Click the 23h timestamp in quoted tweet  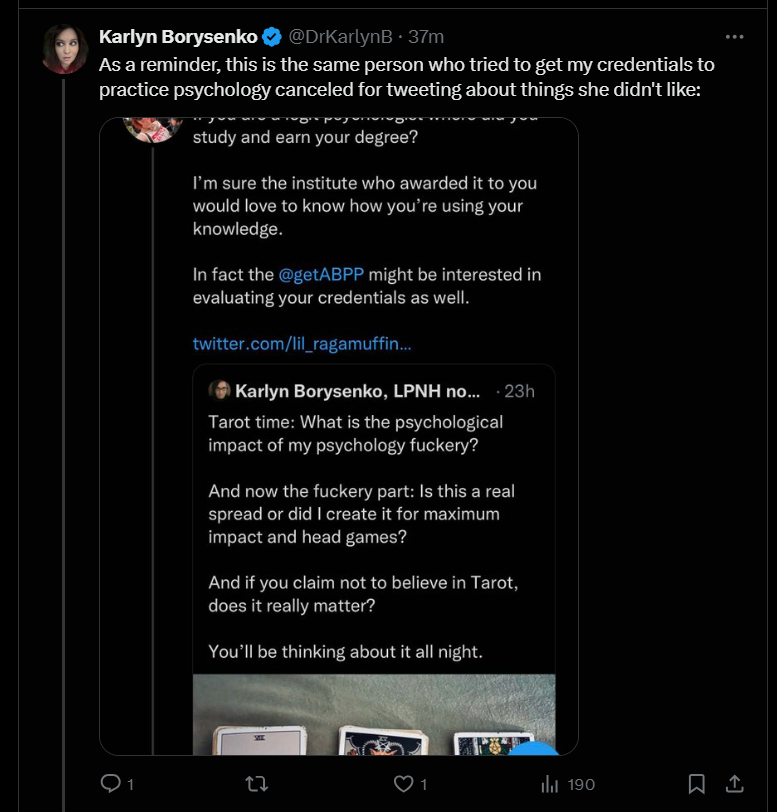tap(519, 391)
